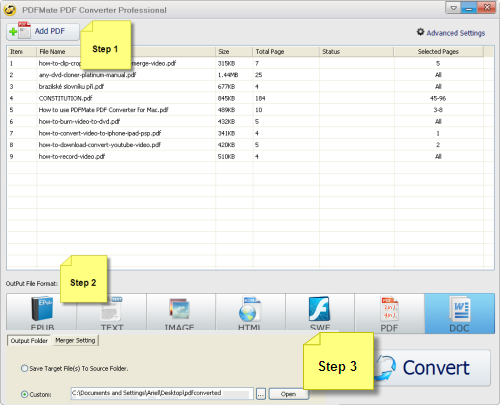This screenshot has width=500, height=405.
Task: Click the 315KB size cell
Action: click(x=234, y=63)
